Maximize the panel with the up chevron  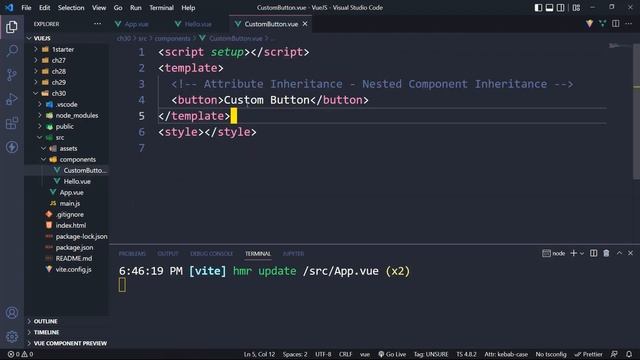619,253
